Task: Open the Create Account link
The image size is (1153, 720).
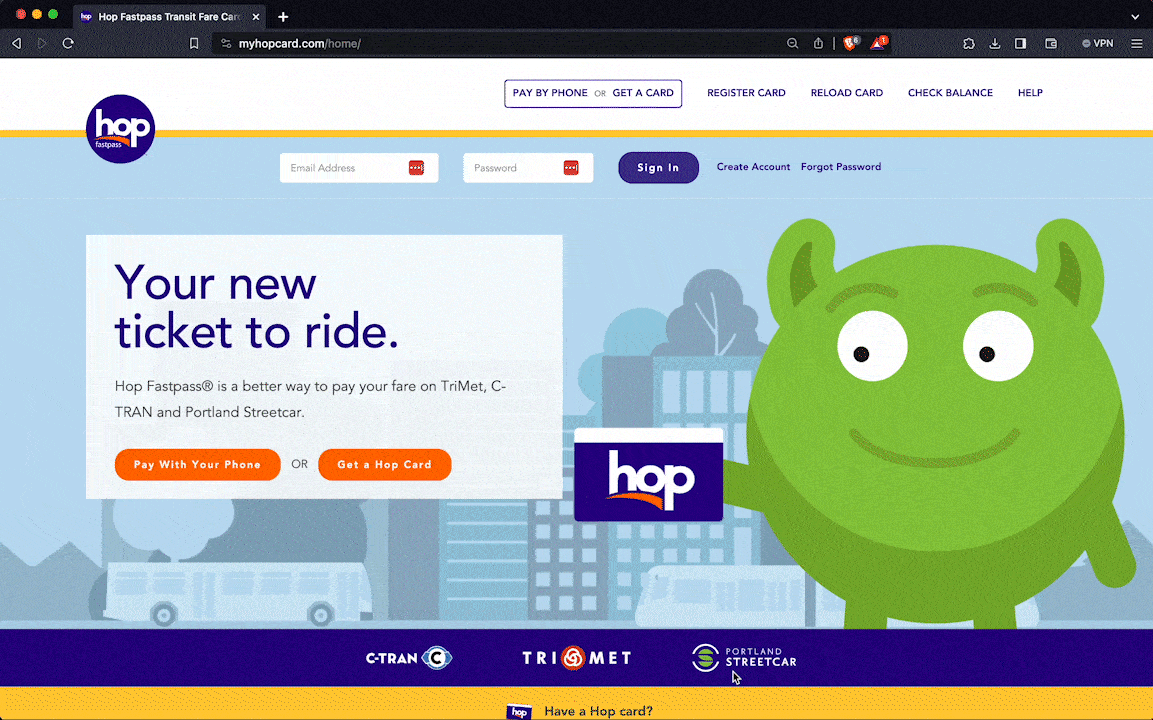Action: coord(753,167)
